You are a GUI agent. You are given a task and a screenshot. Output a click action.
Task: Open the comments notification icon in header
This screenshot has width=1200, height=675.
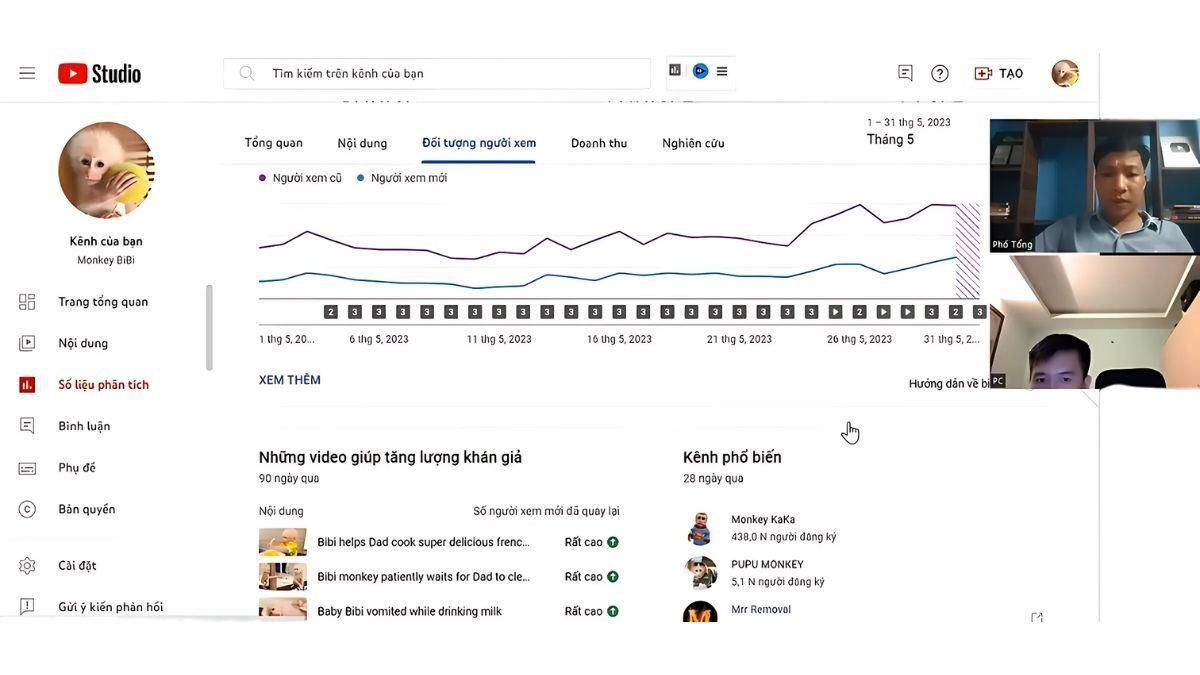pyautogui.click(x=904, y=72)
